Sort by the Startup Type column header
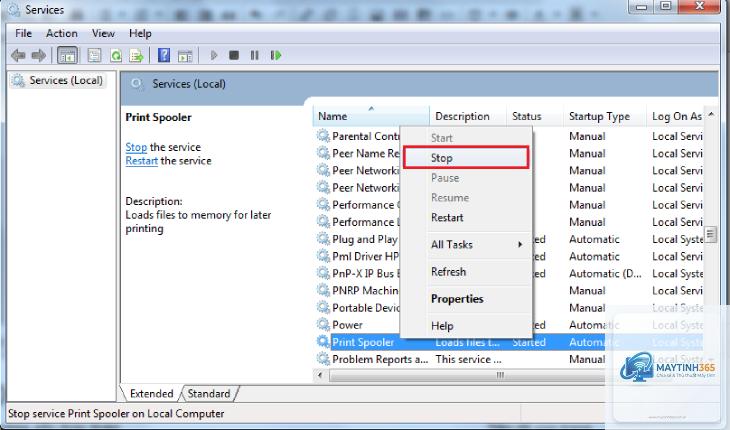This screenshot has width=730, height=430. pyautogui.click(x=605, y=116)
